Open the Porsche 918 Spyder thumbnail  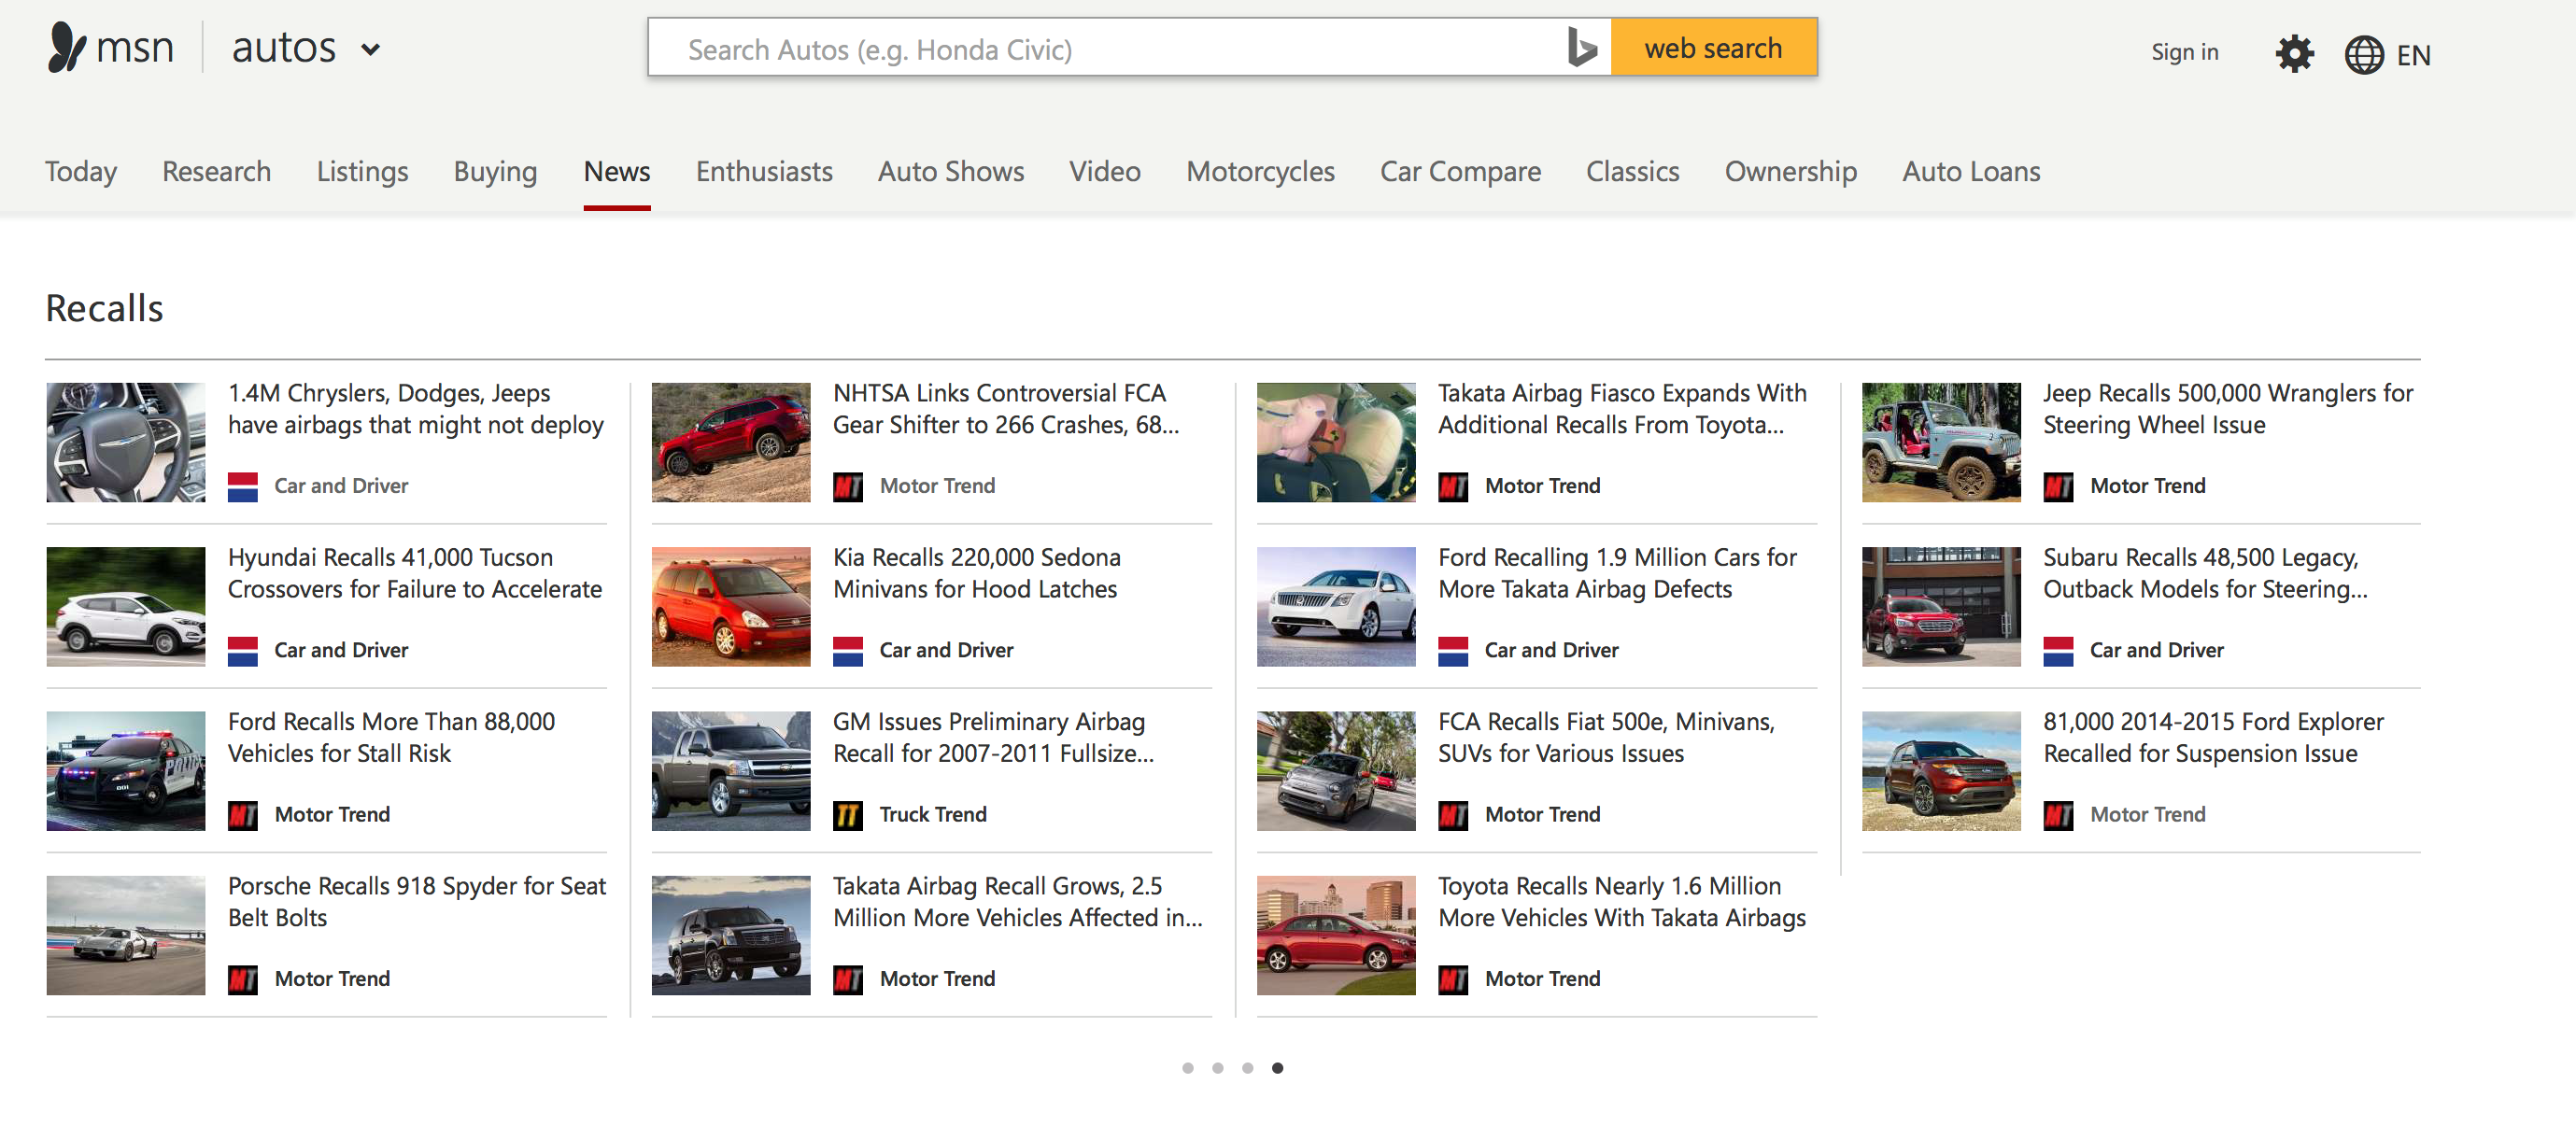click(126, 935)
